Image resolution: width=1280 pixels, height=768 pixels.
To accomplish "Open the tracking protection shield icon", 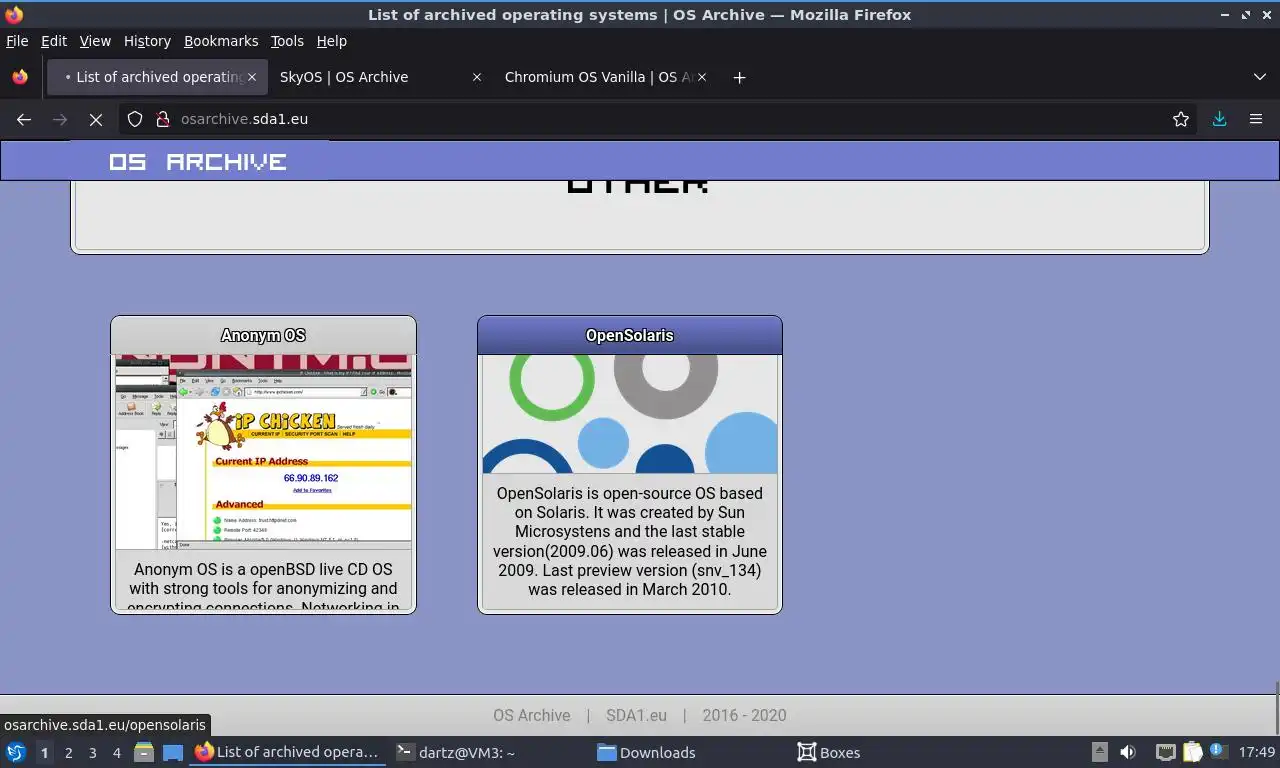I will [135, 119].
